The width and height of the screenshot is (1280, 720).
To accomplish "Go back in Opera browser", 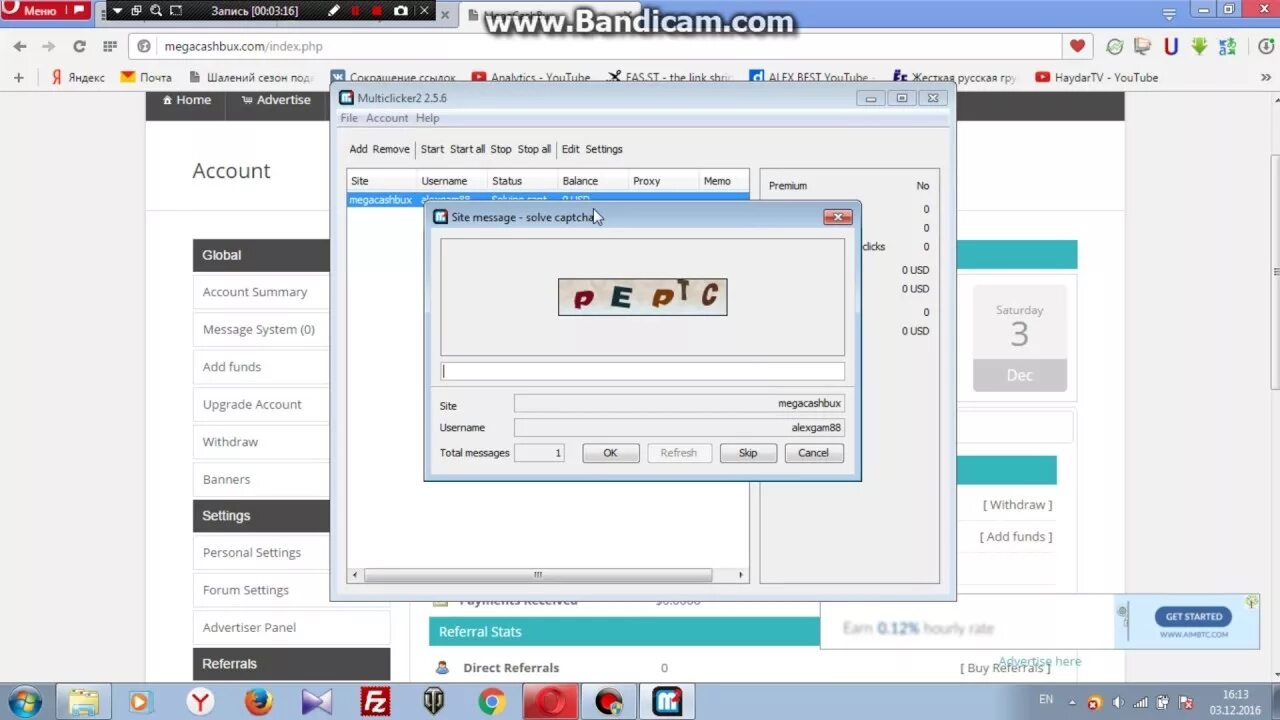I will coord(20,46).
